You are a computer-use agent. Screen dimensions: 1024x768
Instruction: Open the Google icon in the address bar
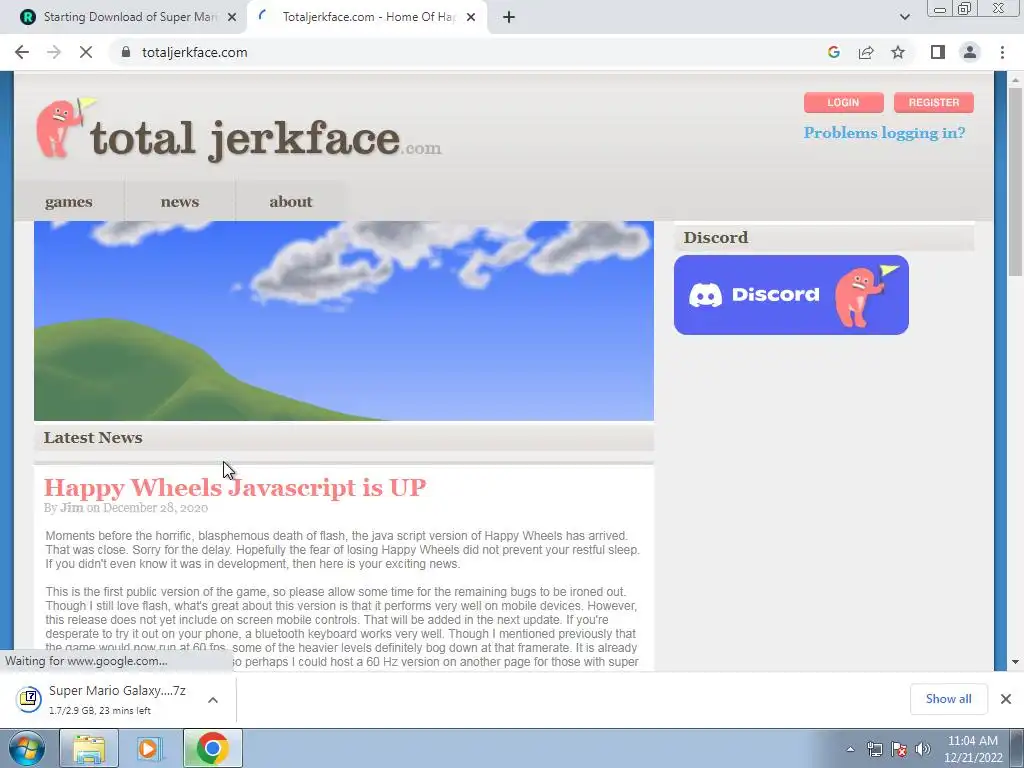coord(833,52)
